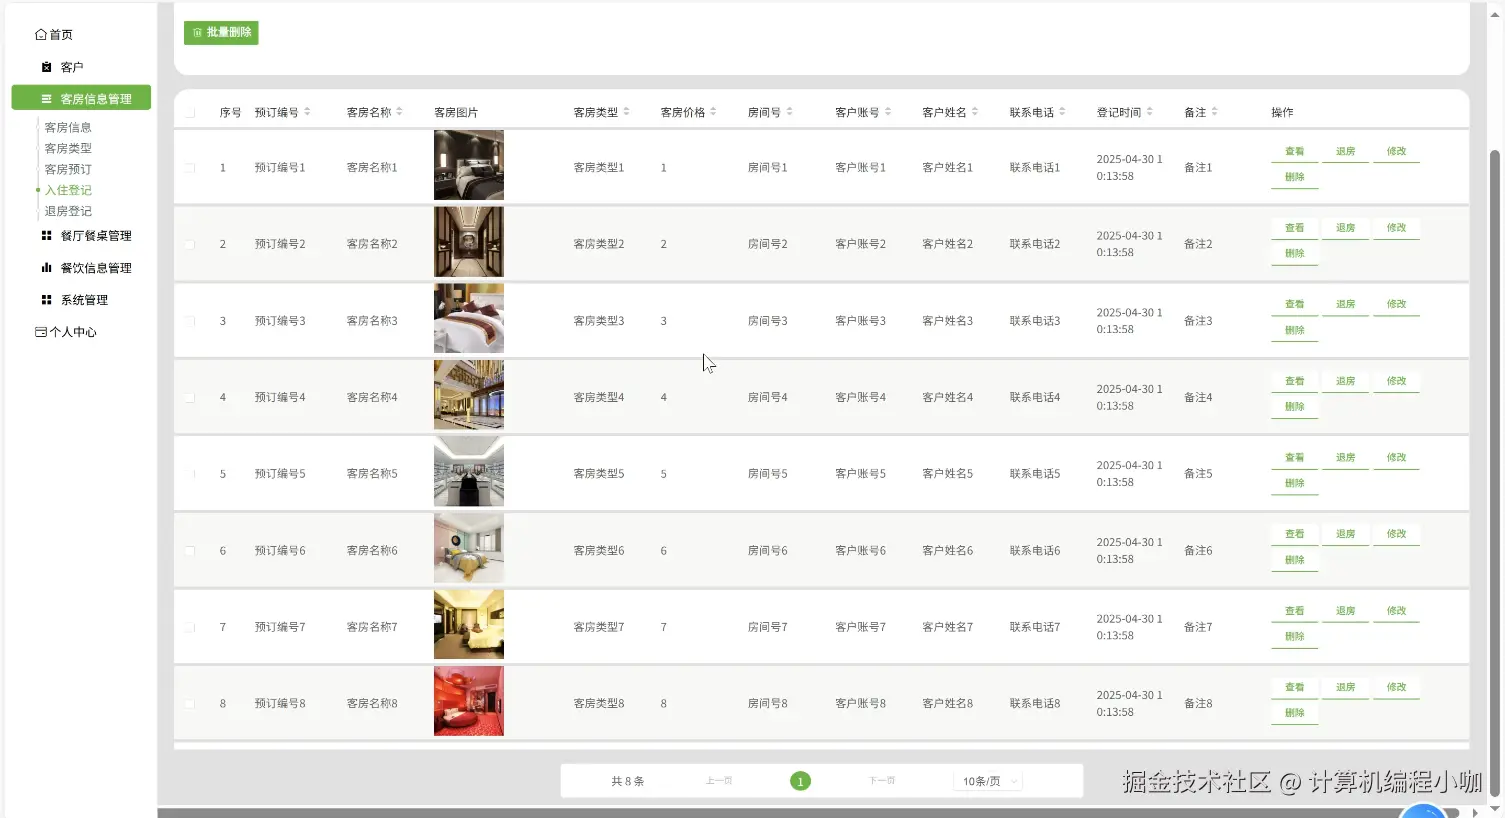The width and height of the screenshot is (1505, 818).
Task: Select the checkbox for row 预订编号4
Action: (189, 398)
